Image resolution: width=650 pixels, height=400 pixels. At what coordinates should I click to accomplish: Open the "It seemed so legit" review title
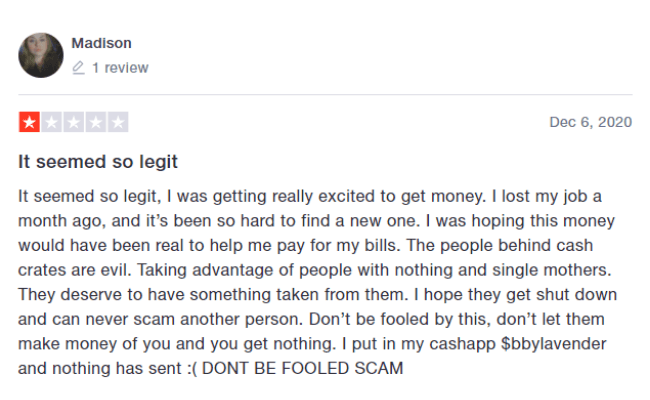[x=98, y=162]
